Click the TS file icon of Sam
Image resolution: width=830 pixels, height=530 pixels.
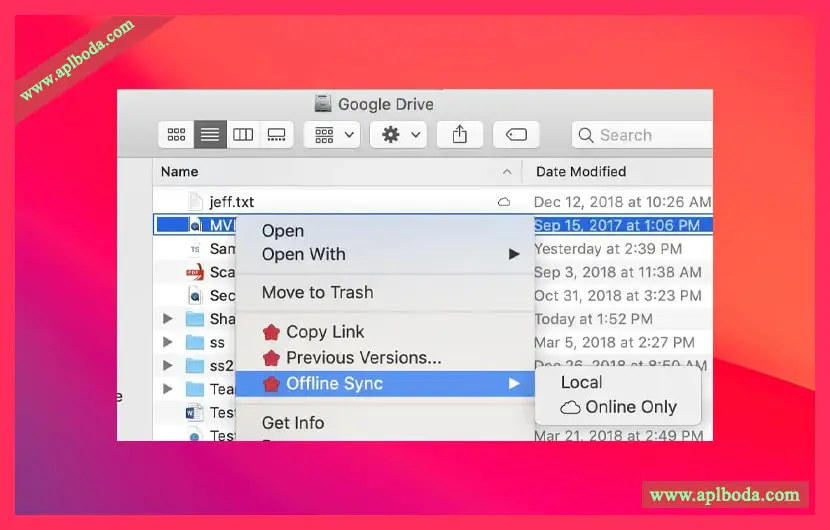(x=195, y=249)
